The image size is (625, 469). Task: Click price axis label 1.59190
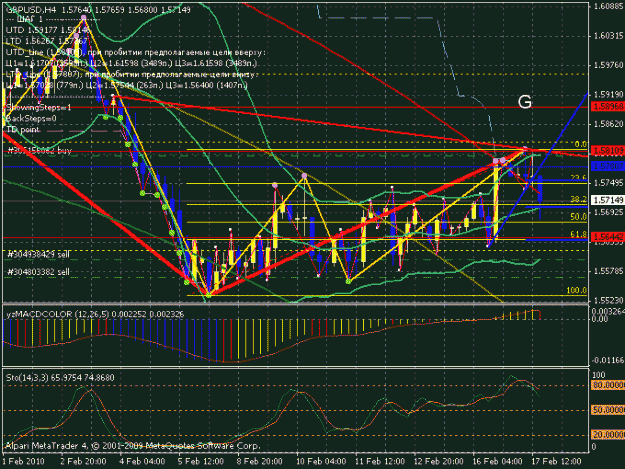tap(609, 95)
